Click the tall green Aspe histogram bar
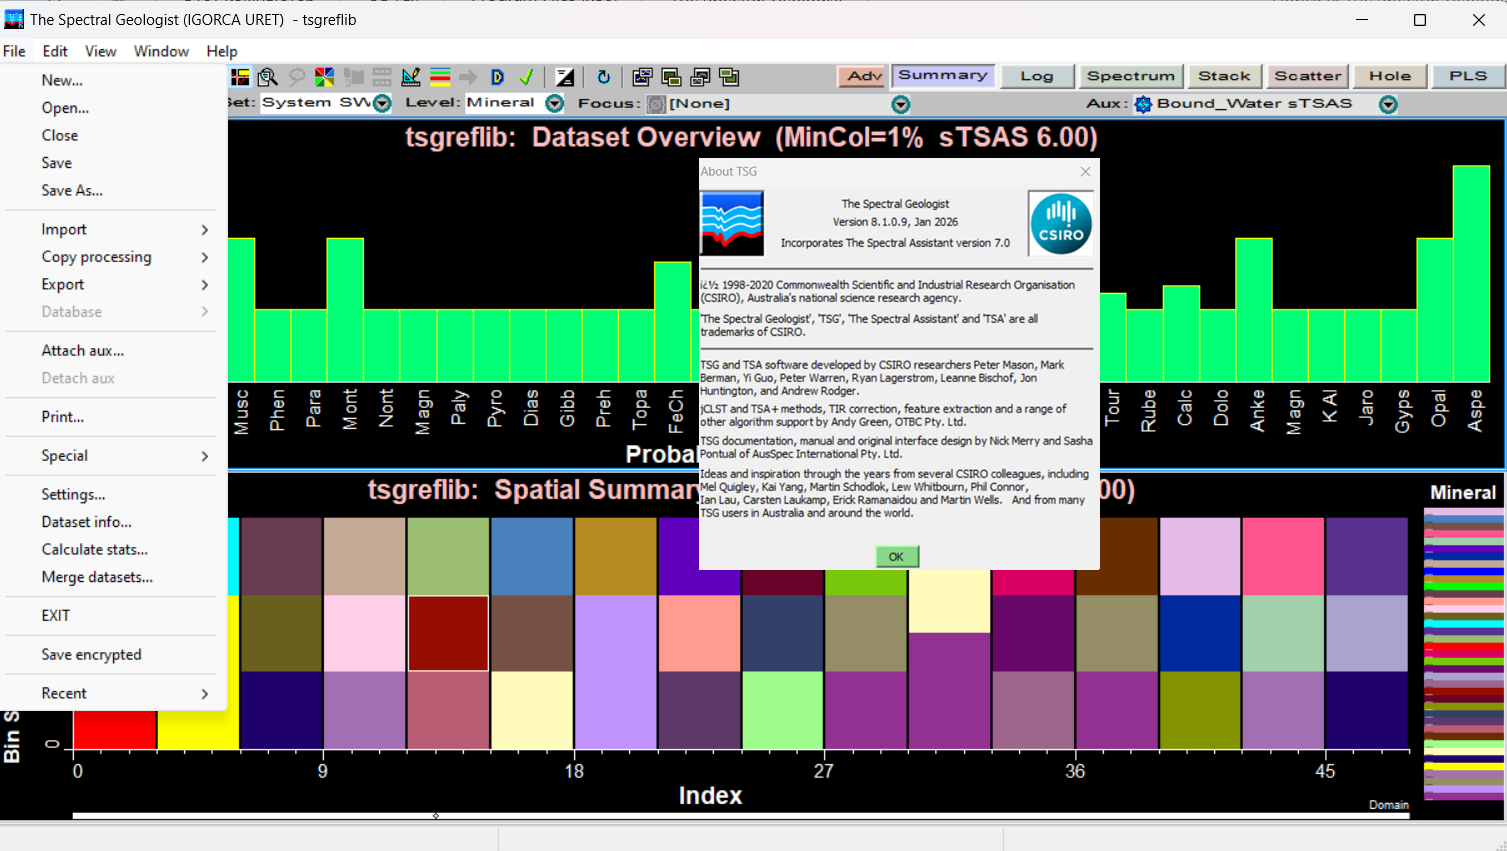The image size is (1507, 851). (1471, 273)
